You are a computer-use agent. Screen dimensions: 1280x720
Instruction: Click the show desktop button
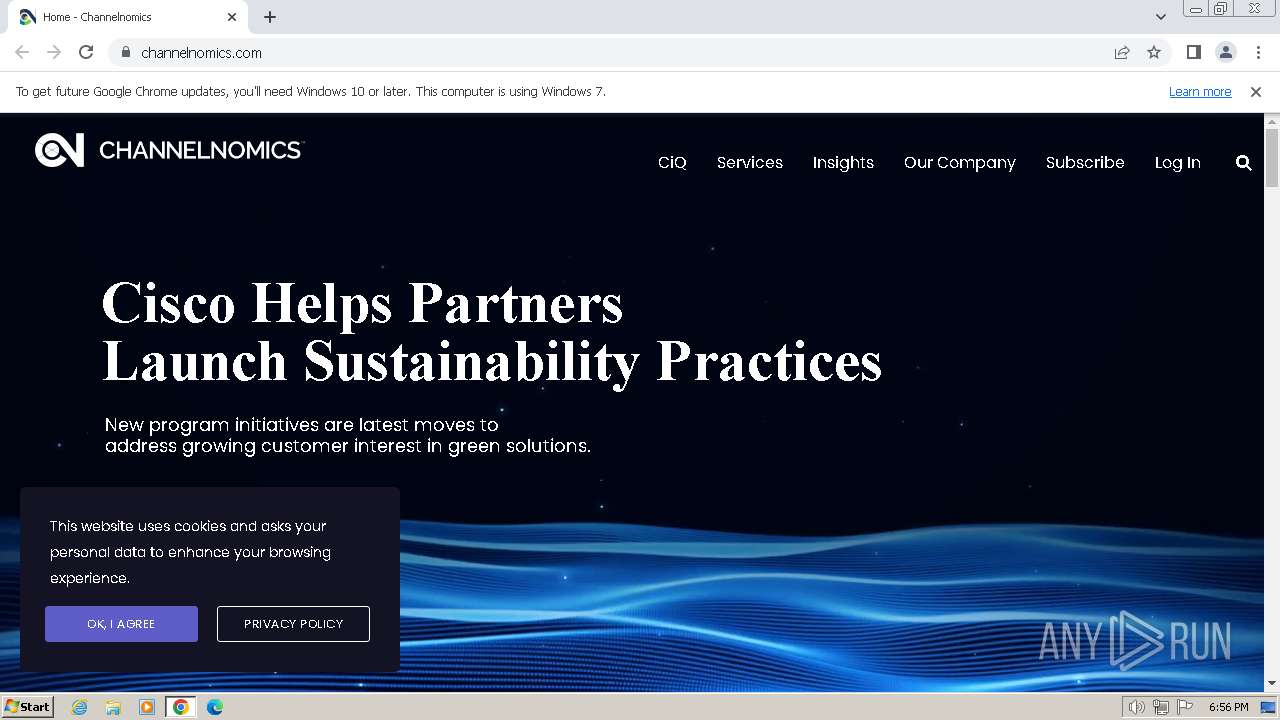[1269, 707]
